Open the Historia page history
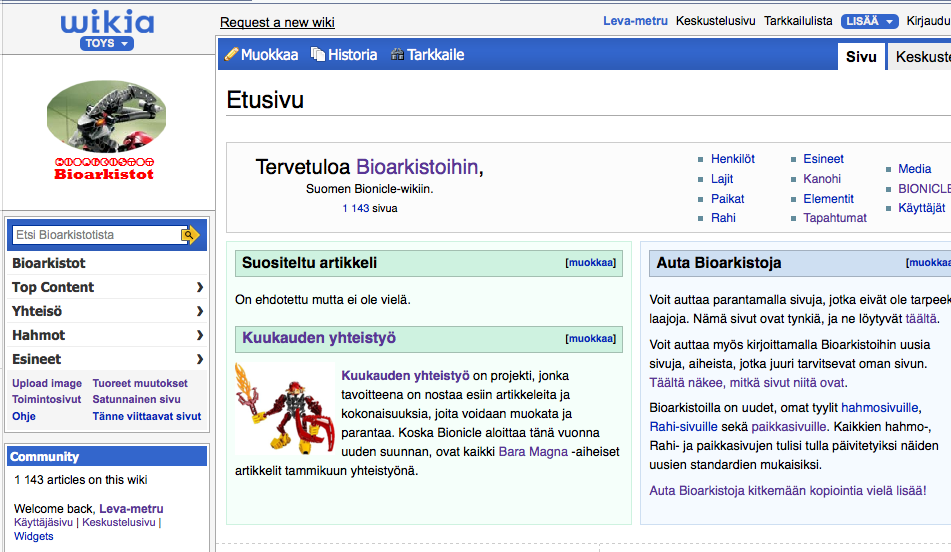Image resolution: width=951 pixels, height=552 pixels. (352, 55)
